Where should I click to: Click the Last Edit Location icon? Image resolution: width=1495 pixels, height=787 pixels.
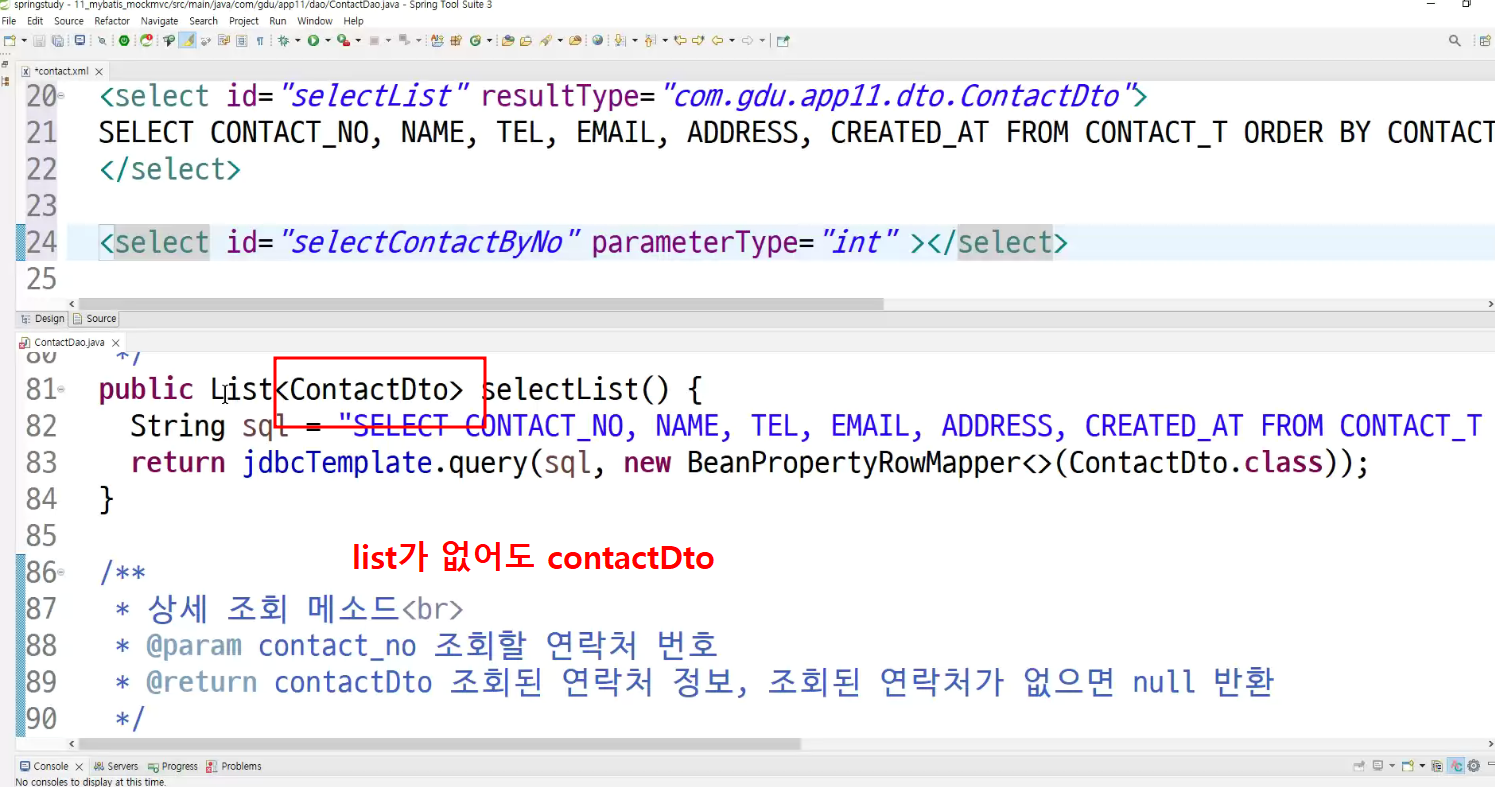680,41
